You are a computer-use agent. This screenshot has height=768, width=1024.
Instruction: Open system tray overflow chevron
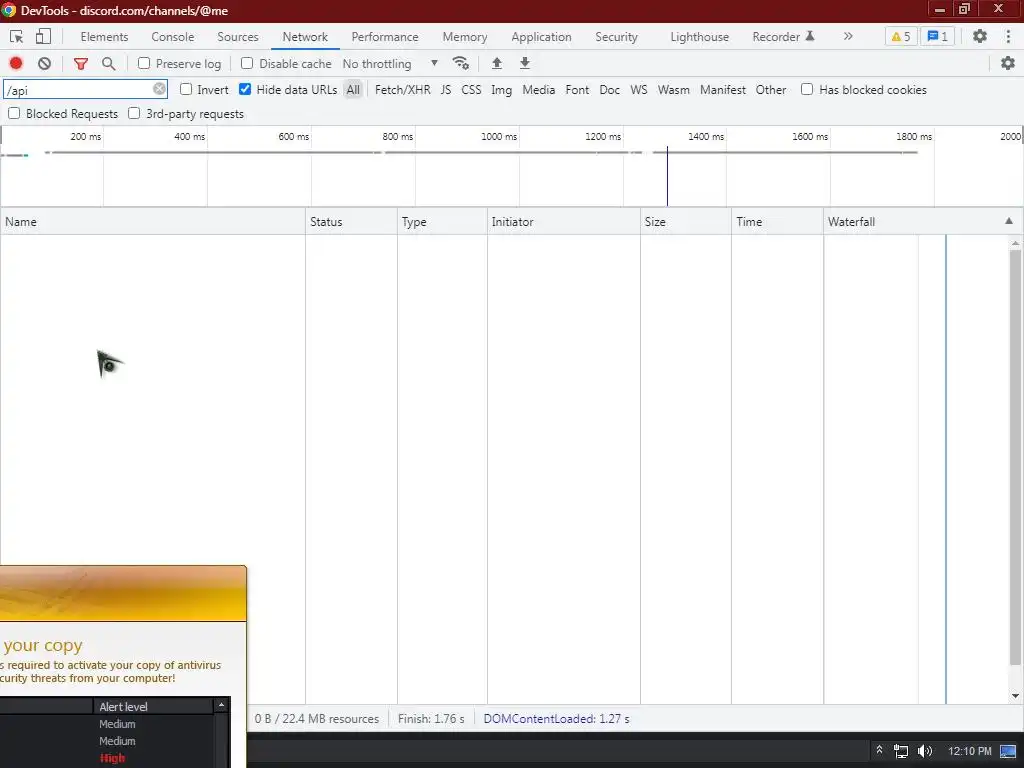tap(879, 750)
